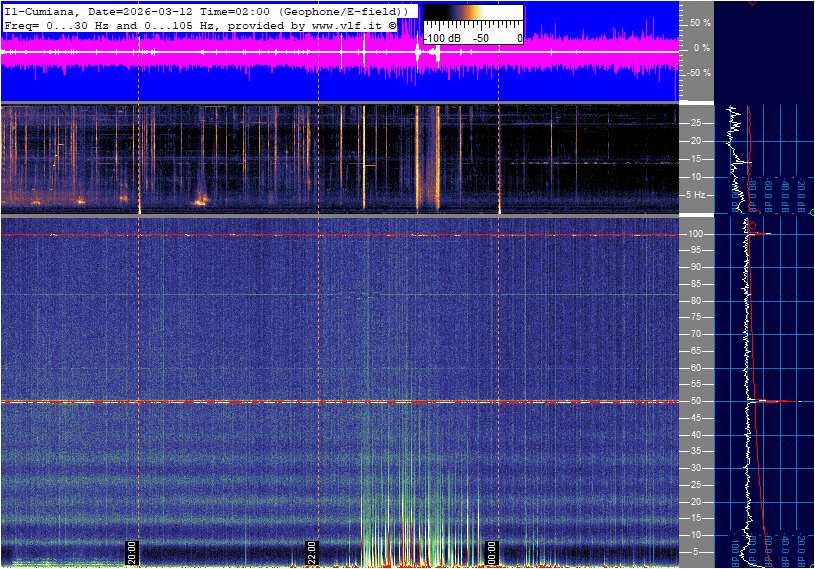Viewport: 815px width, 569px height.
Task: Select the 00:00 time marker label
Action: coord(491,553)
